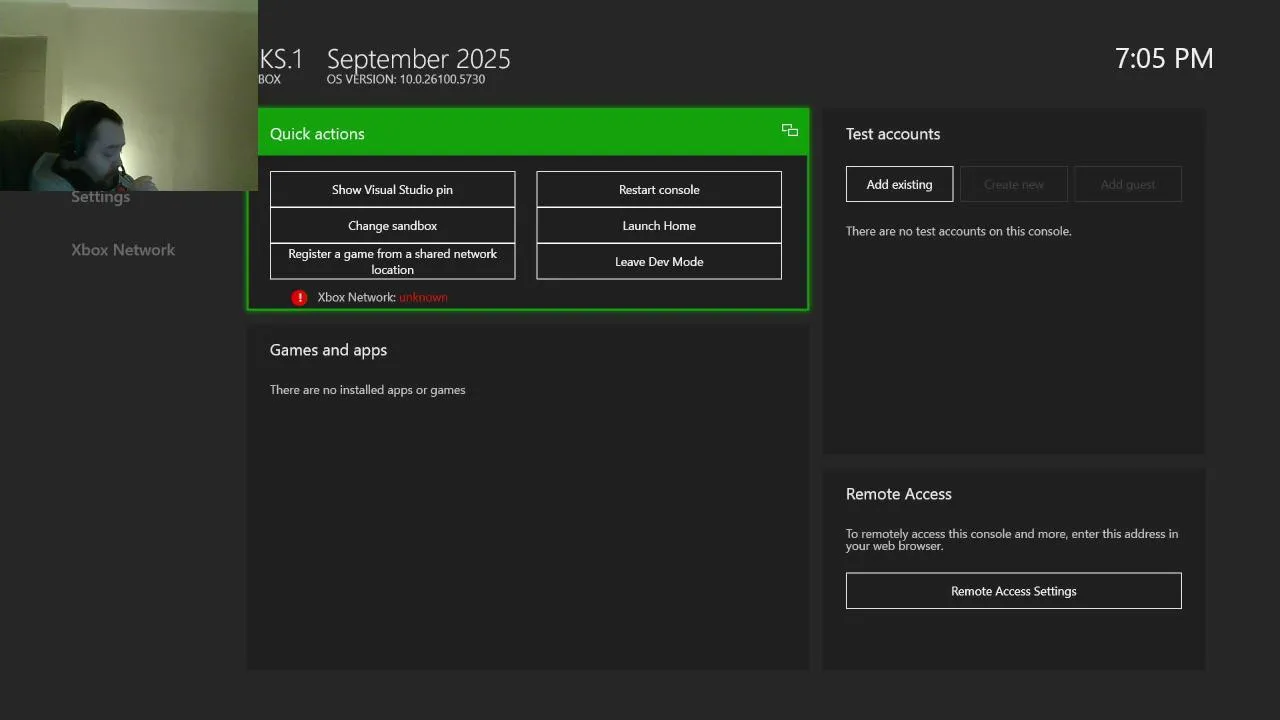Click the OS version text
Viewport: 1280px width, 720px height.
pos(405,79)
